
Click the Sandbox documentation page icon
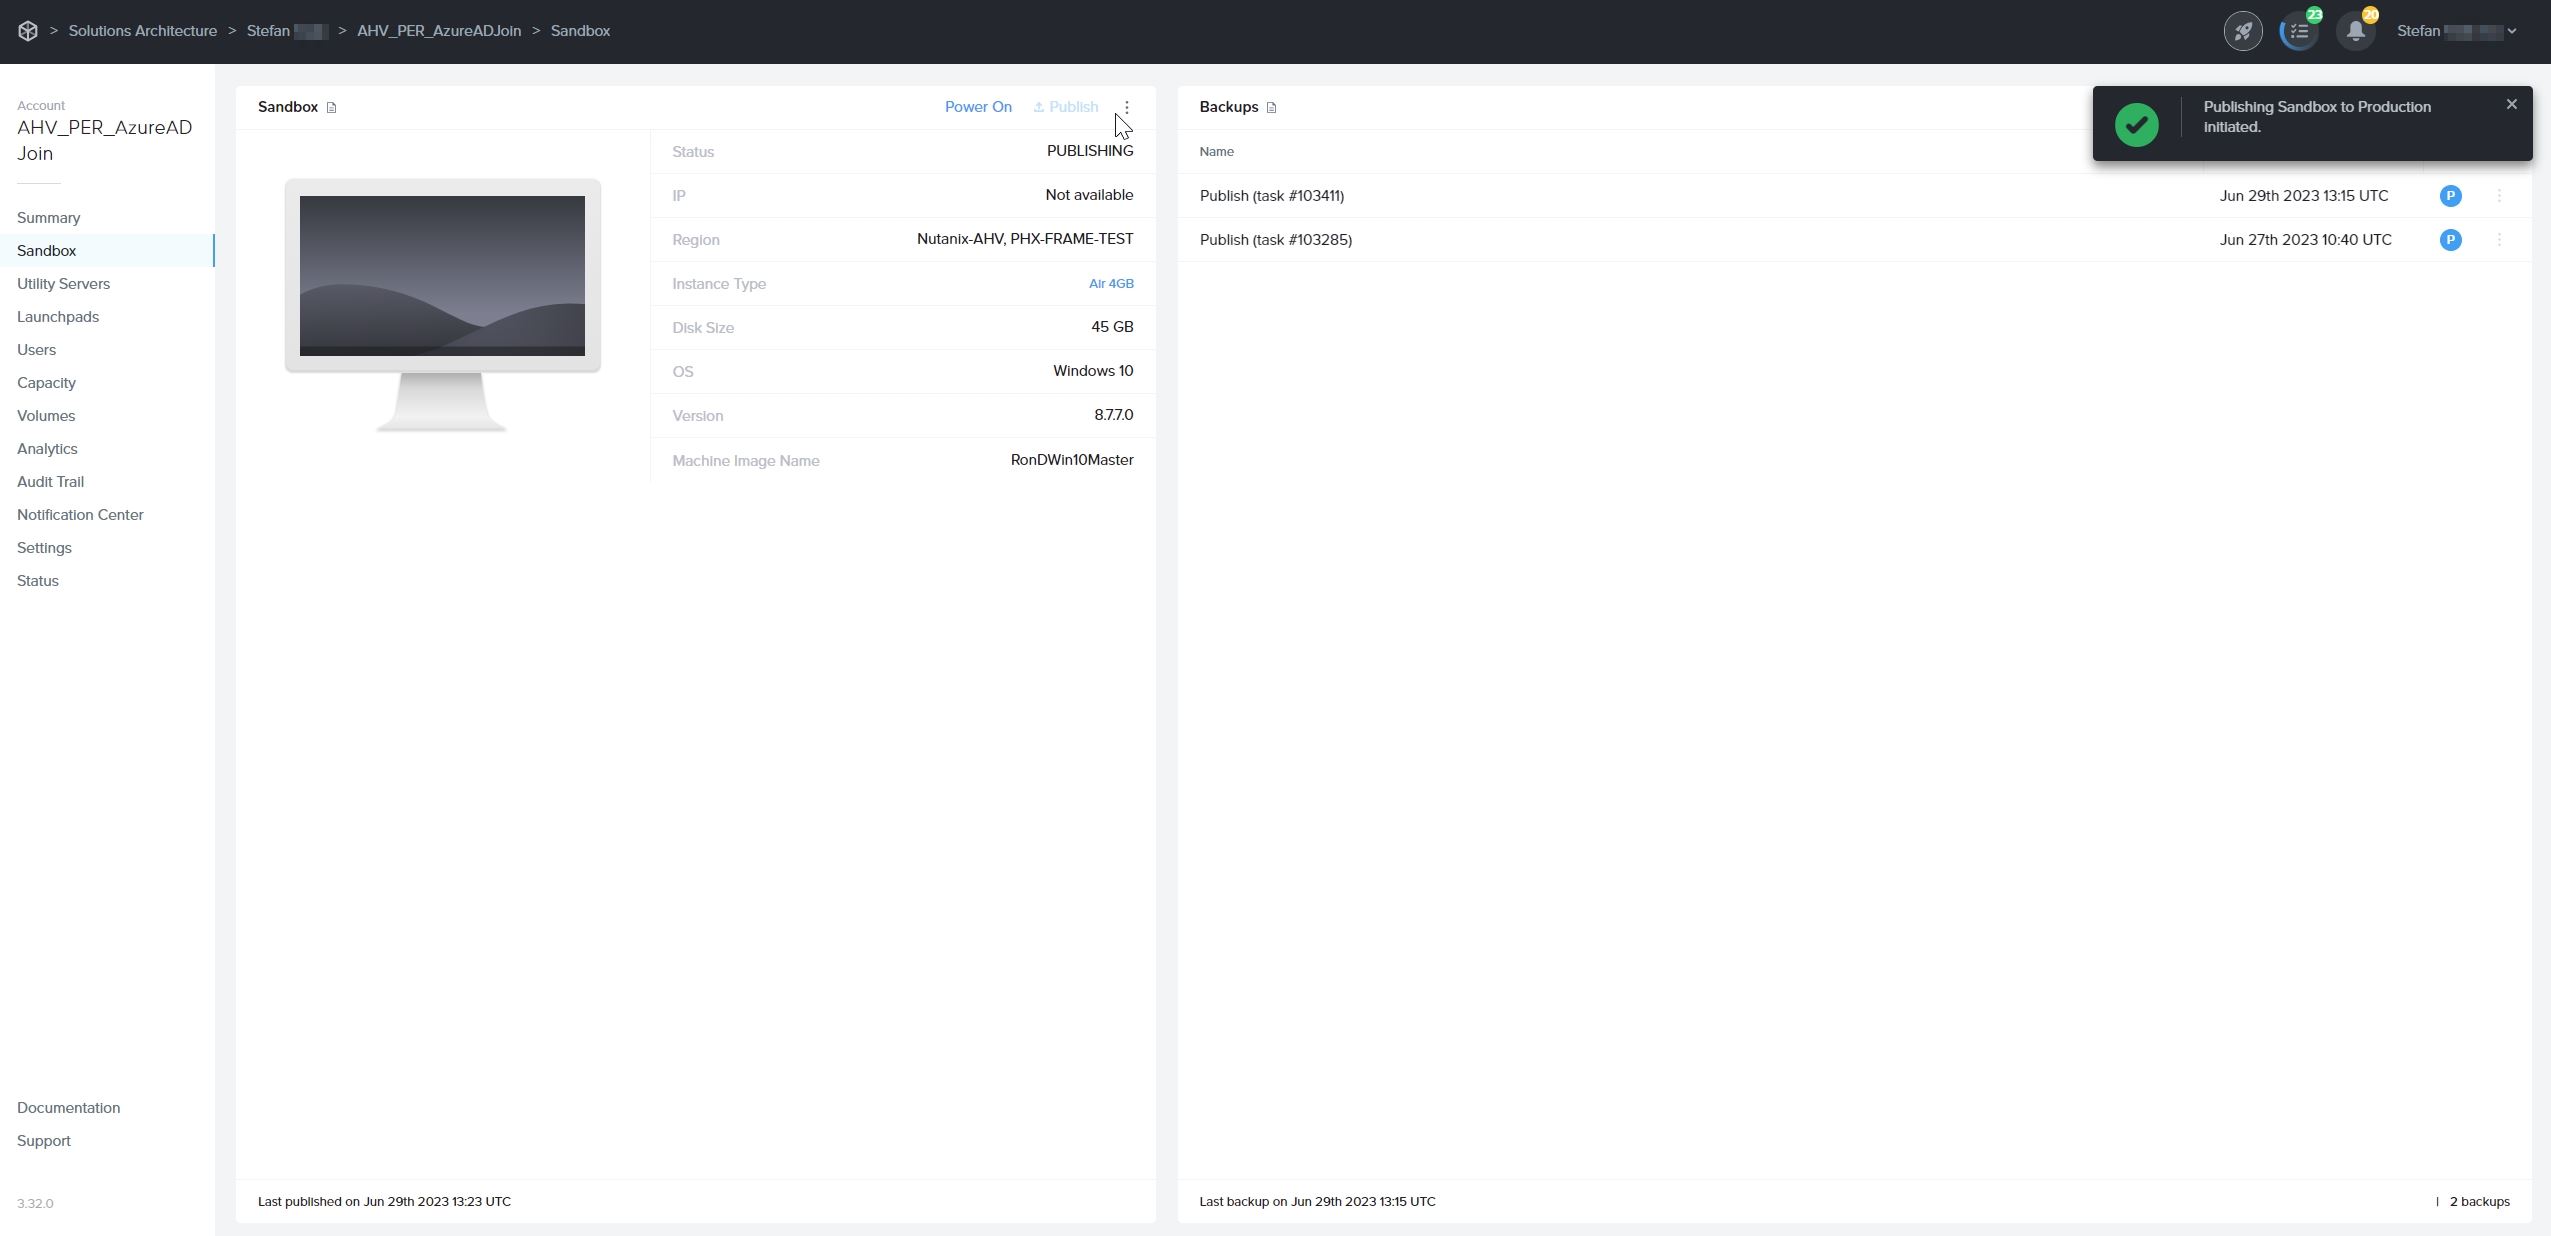pos(332,106)
